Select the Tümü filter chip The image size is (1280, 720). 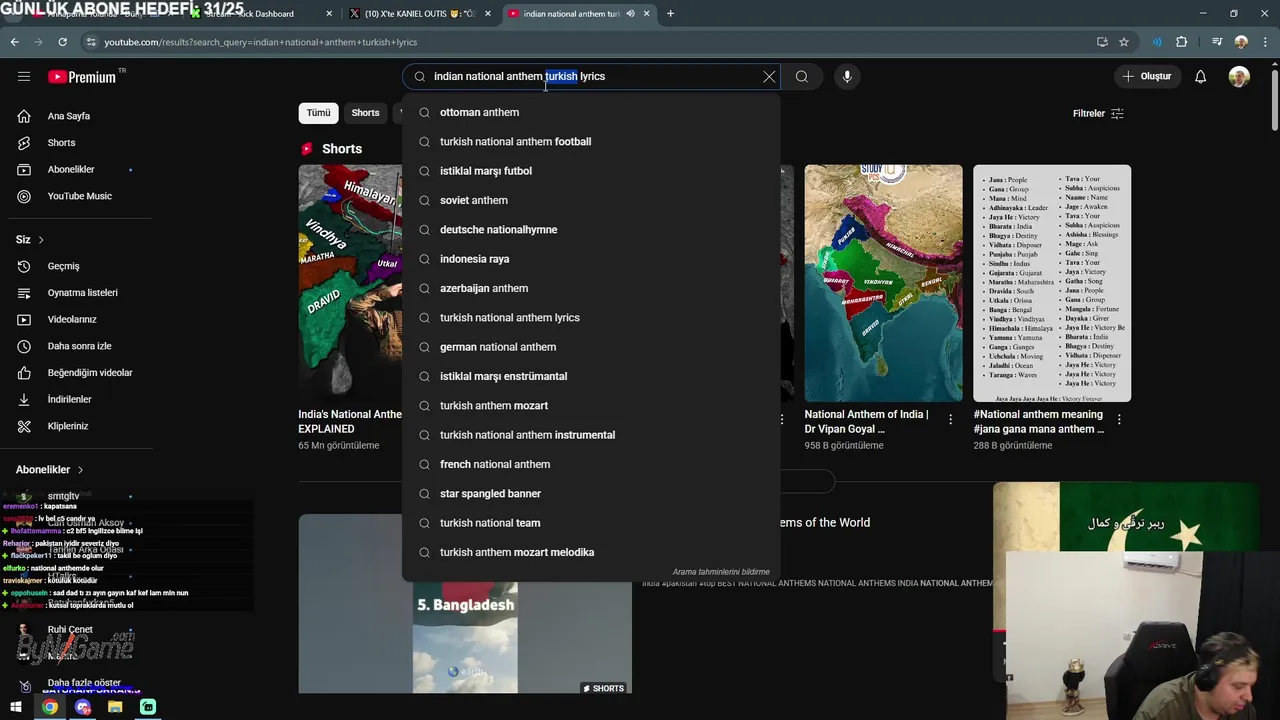(x=318, y=113)
